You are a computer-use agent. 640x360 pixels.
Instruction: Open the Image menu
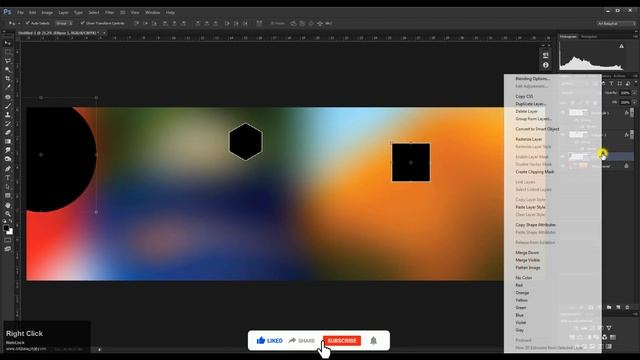[47, 13]
